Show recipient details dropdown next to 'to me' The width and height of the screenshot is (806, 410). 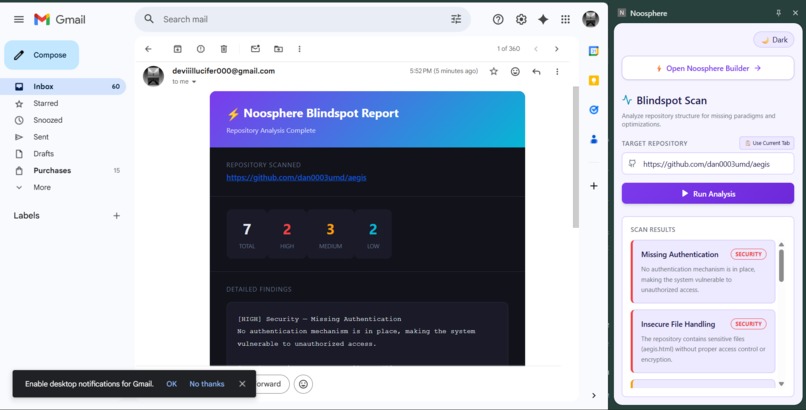pyautogui.click(x=194, y=82)
